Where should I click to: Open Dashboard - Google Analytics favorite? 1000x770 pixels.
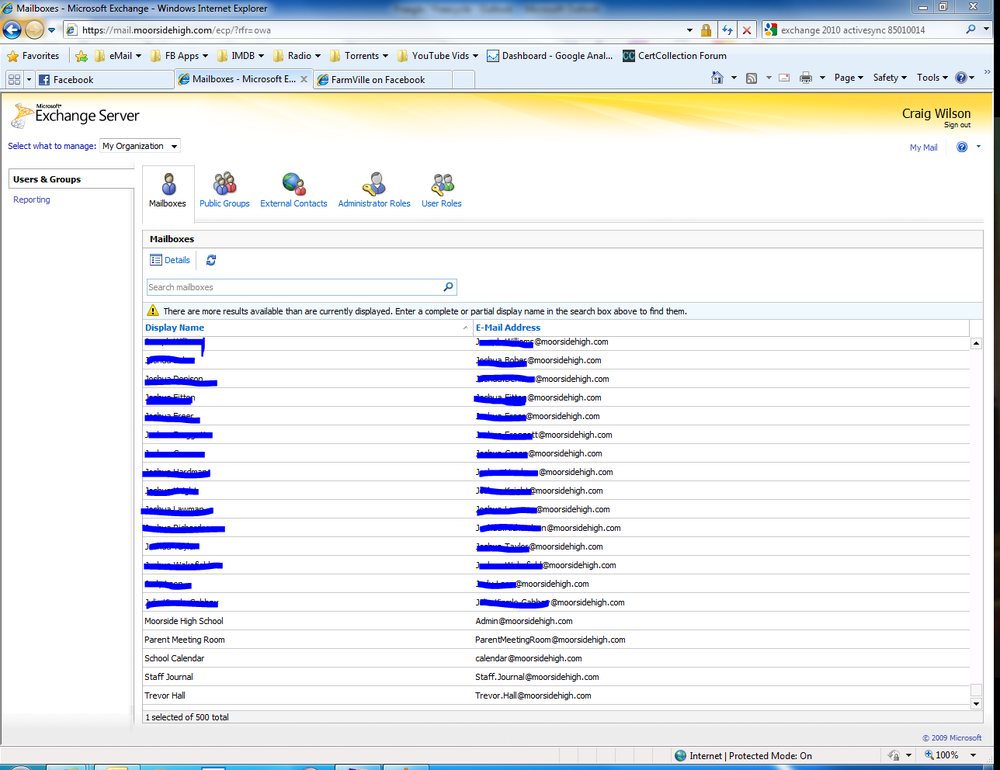[x=549, y=56]
